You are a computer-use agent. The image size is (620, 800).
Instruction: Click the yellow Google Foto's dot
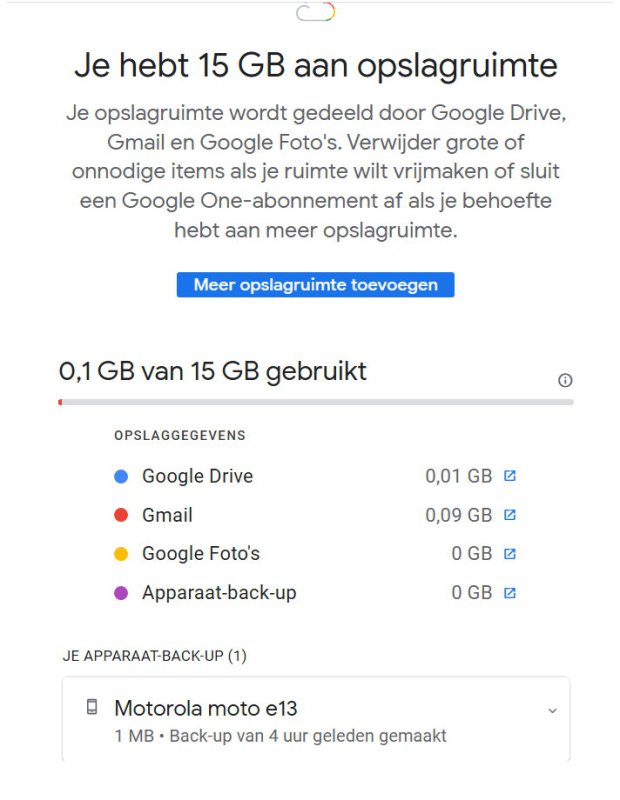(x=121, y=554)
